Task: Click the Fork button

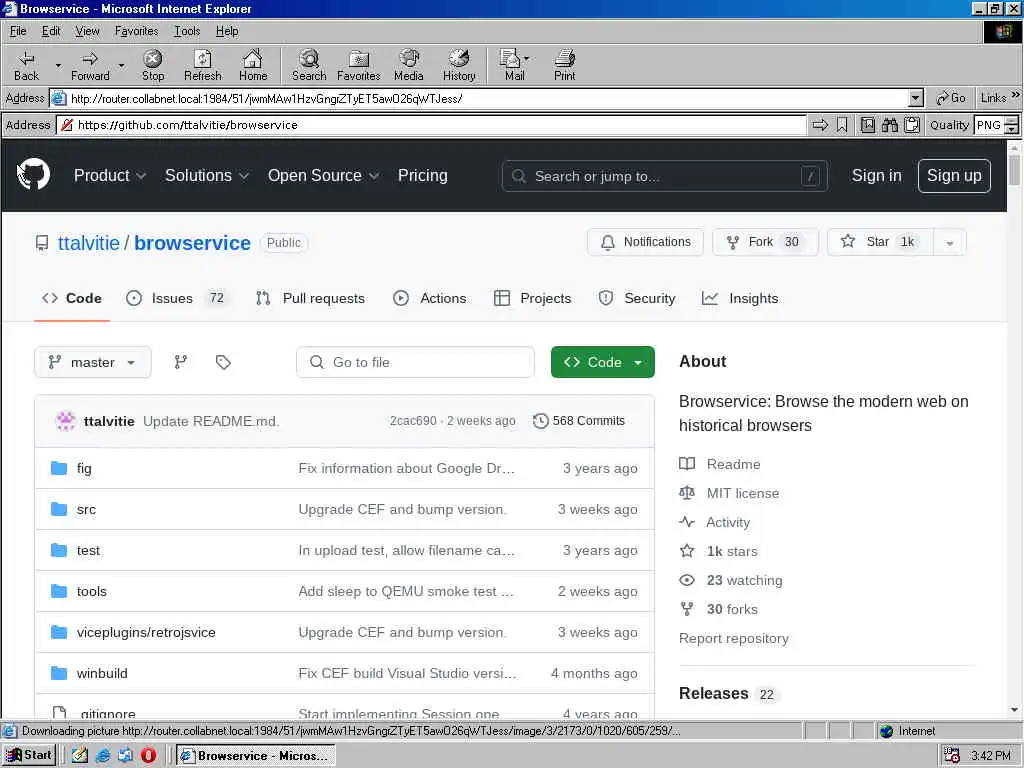Action: tap(765, 242)
